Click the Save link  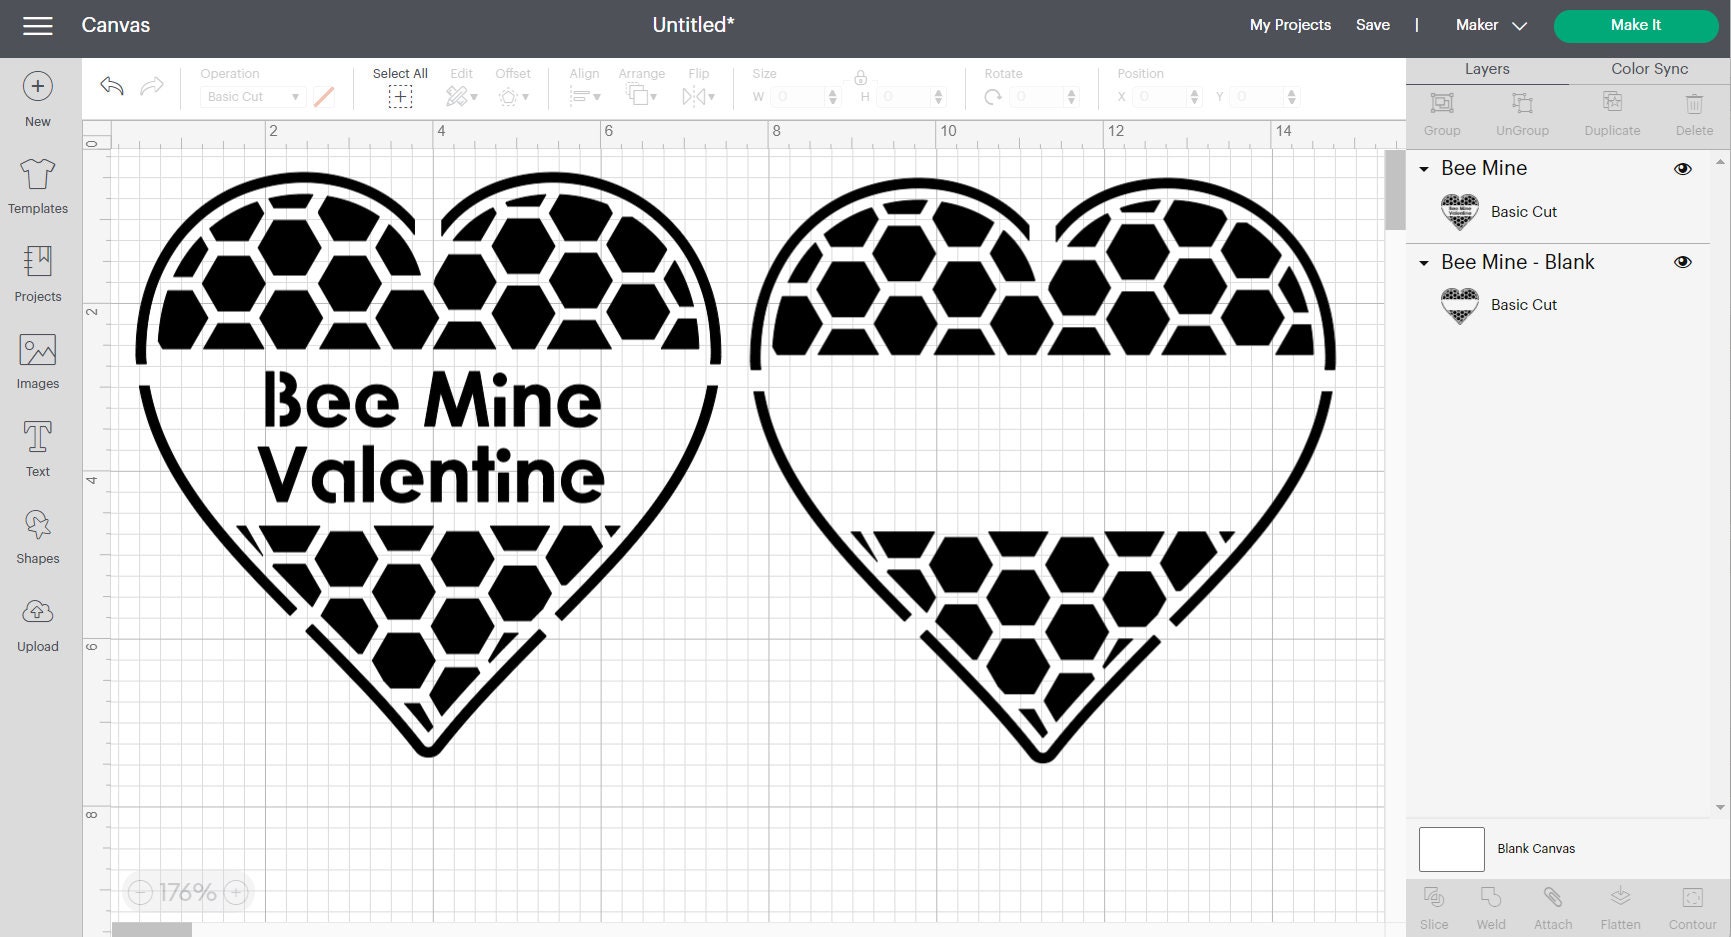[x=1372, y=25]
